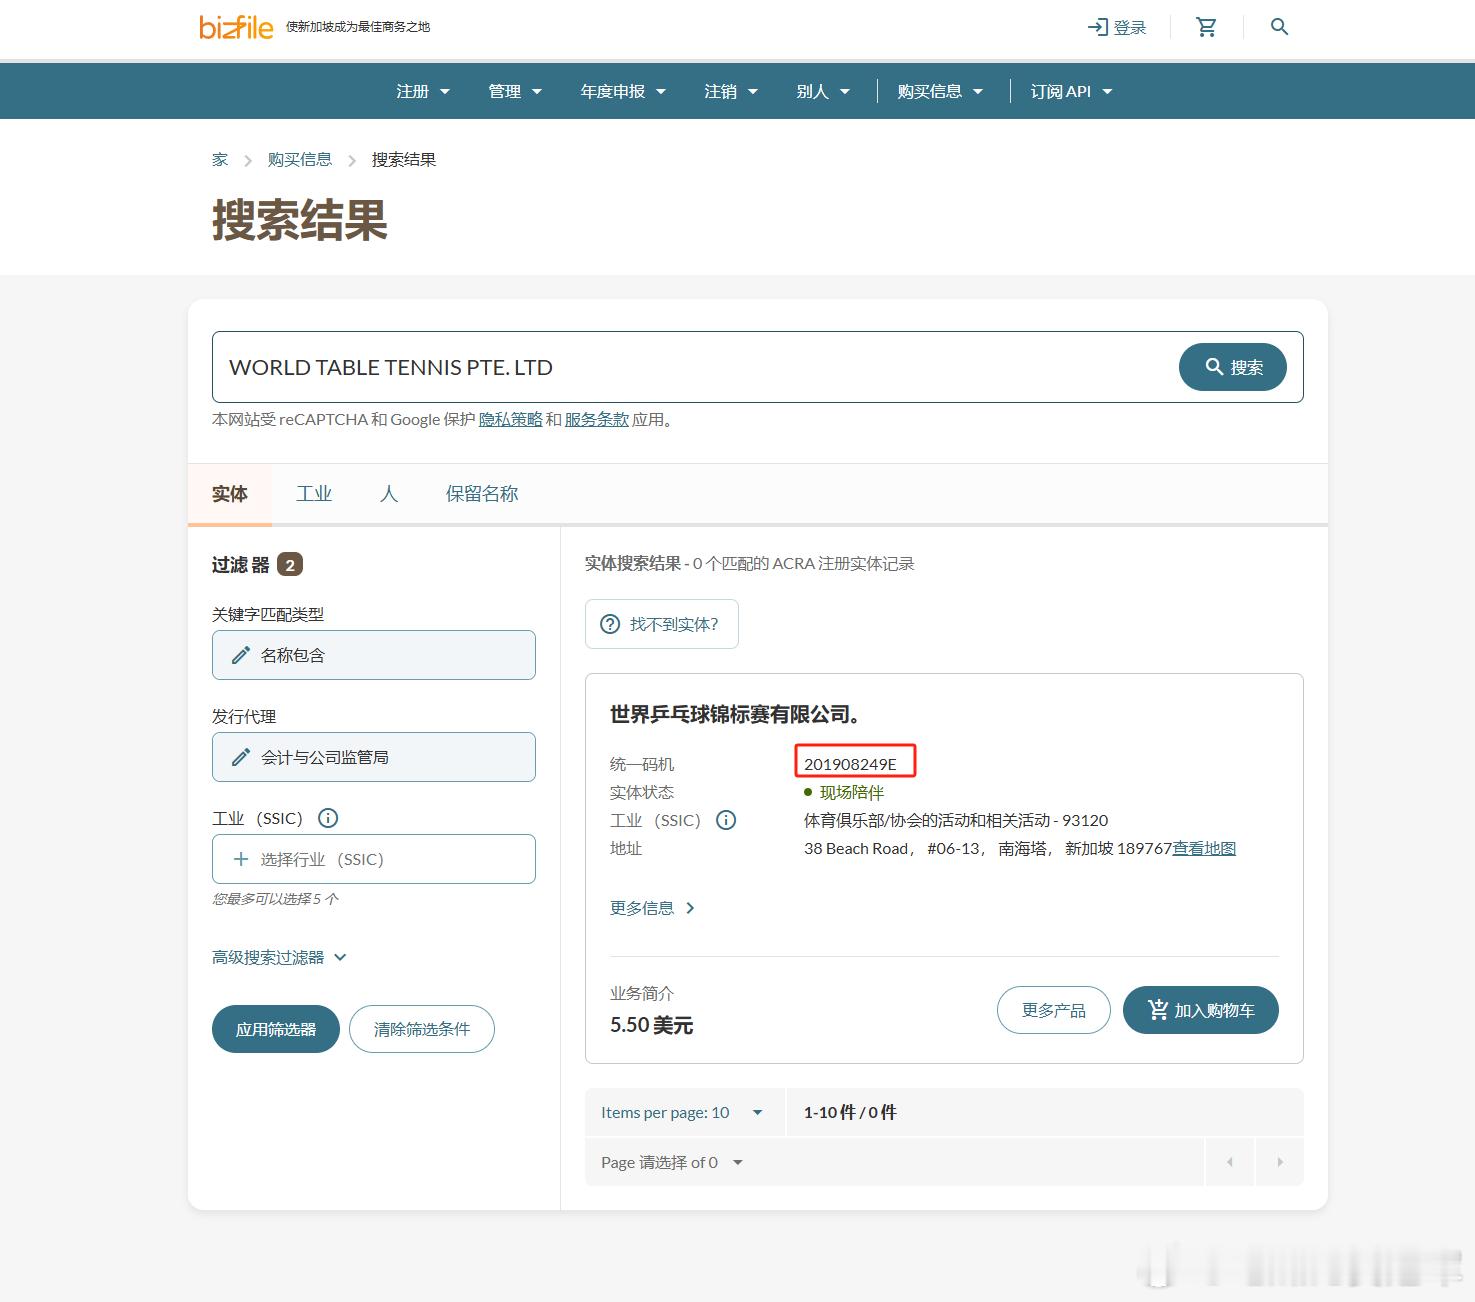Click the header search magnifier icon
This screenshot has height=1302, width=1475.
coord(1279,27)
